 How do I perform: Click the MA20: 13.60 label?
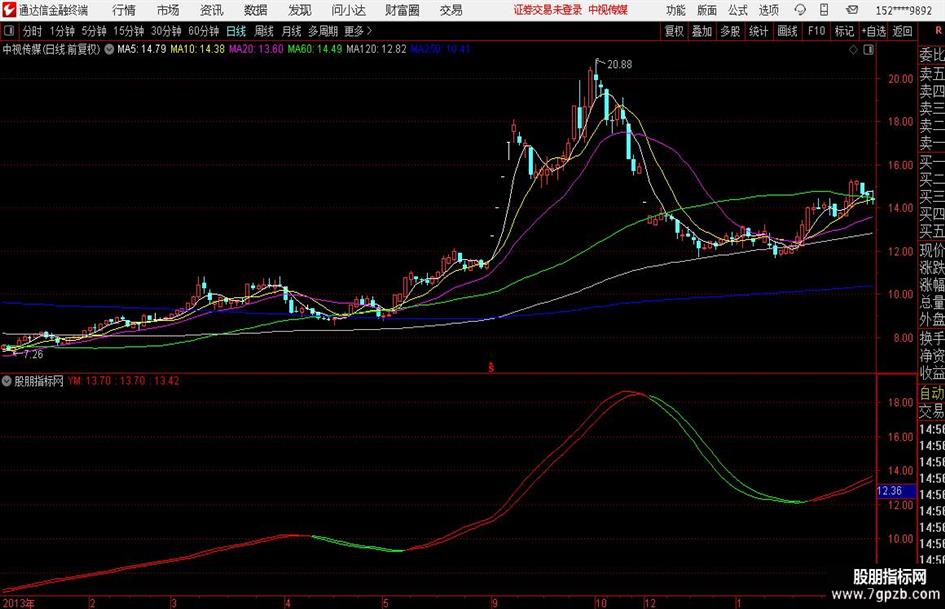coord(256,49)
